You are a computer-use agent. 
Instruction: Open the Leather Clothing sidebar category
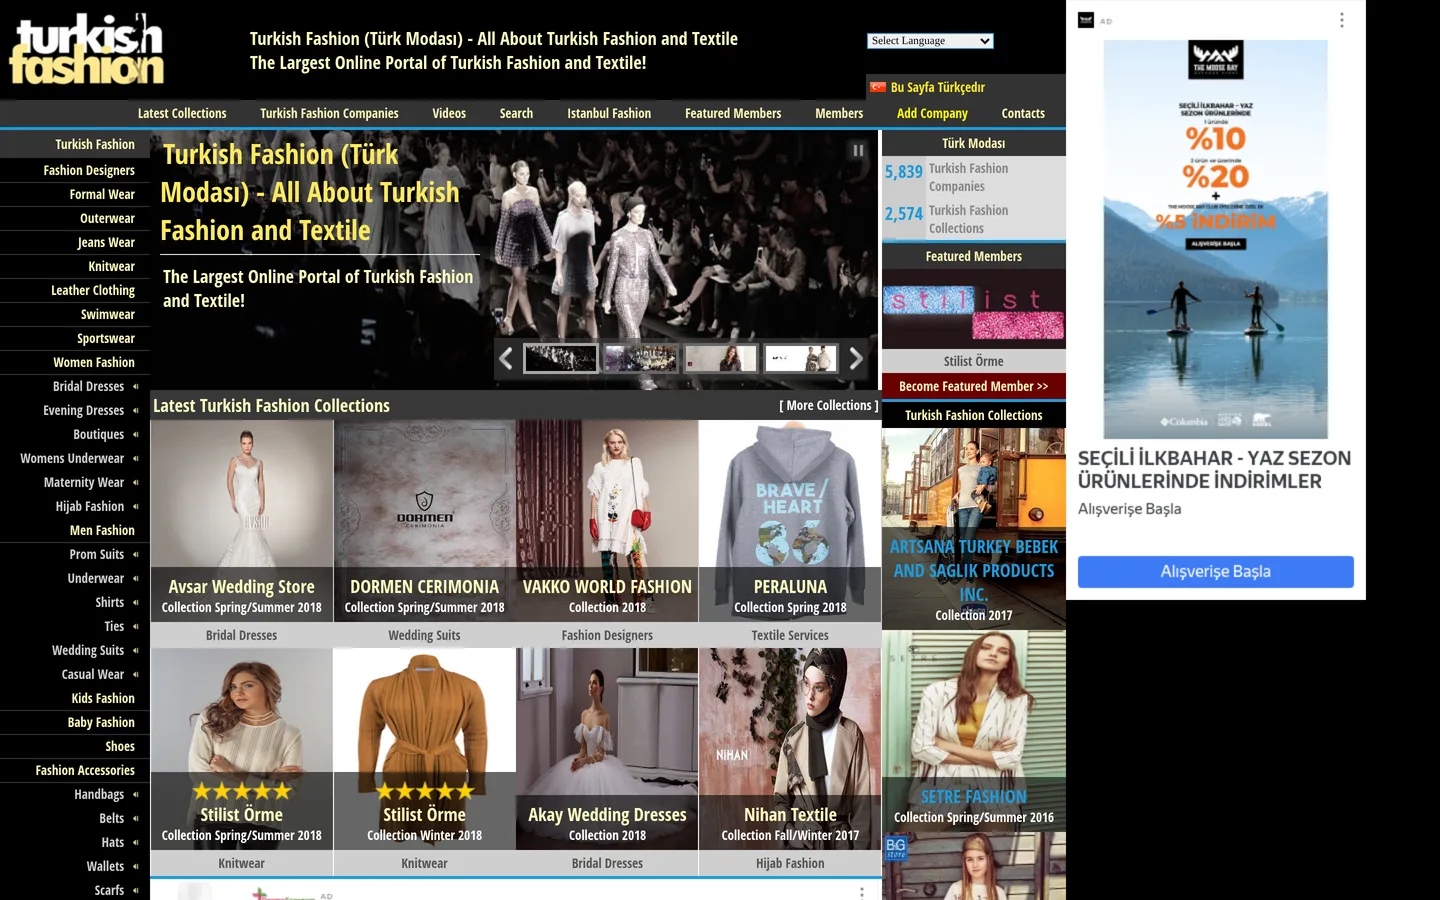(93, 291)
